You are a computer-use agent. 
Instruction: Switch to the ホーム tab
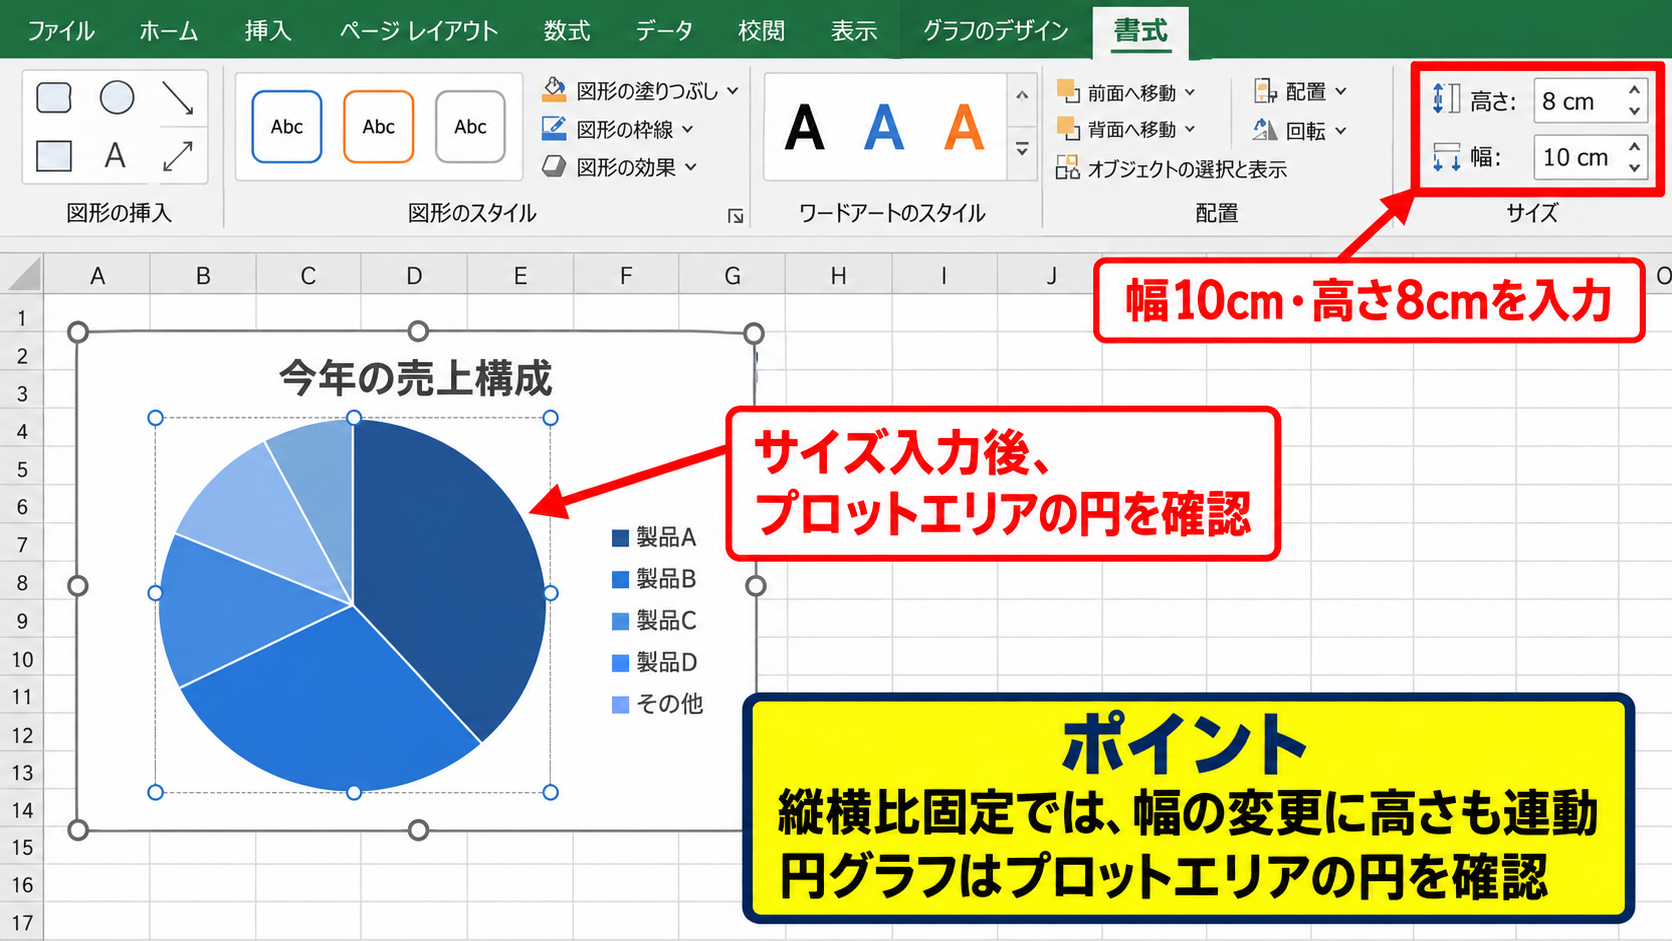169,31
